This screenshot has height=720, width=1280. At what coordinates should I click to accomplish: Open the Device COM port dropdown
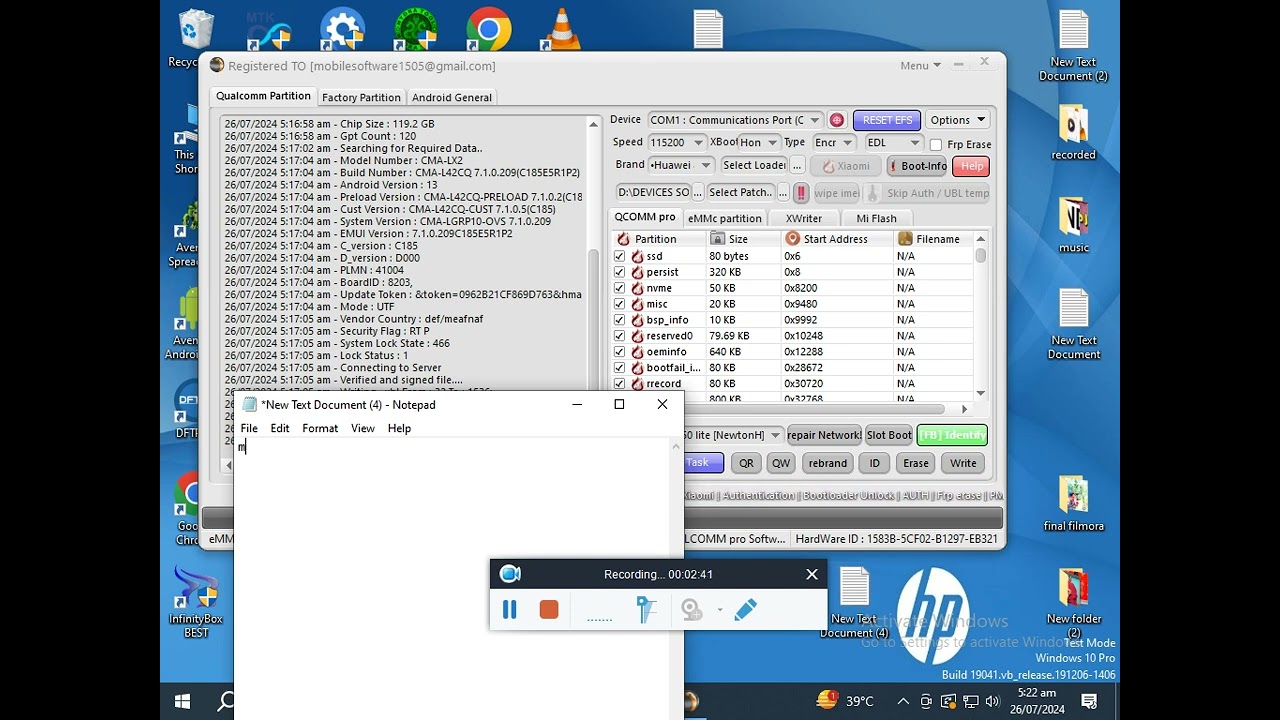coord(735,120)
